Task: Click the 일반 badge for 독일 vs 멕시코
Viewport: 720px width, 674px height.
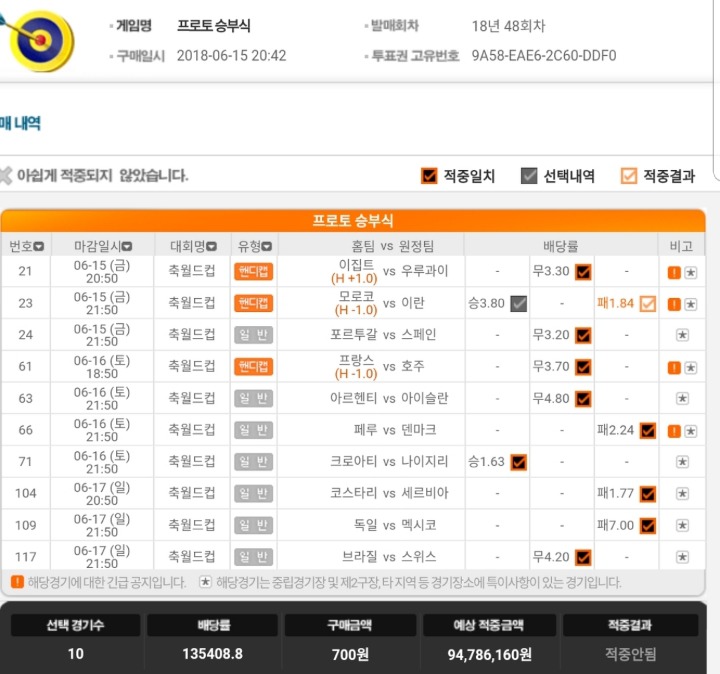Action: (x=253, y=525)
